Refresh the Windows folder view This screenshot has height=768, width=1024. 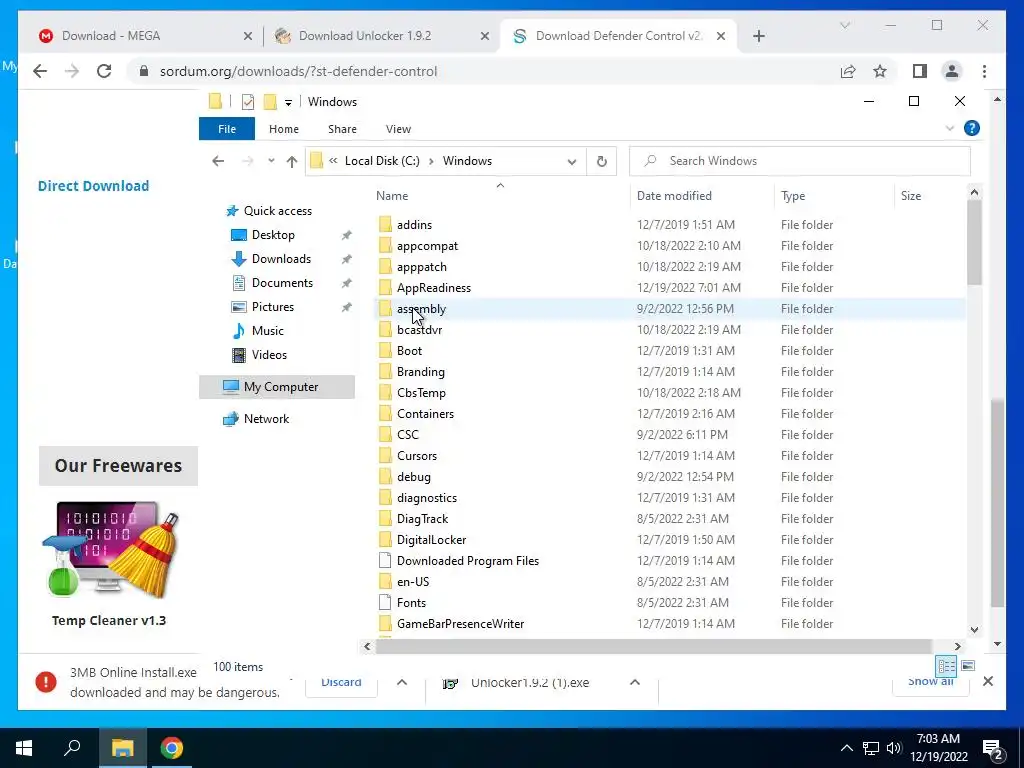pyautogui.click(x=601, y=161)
